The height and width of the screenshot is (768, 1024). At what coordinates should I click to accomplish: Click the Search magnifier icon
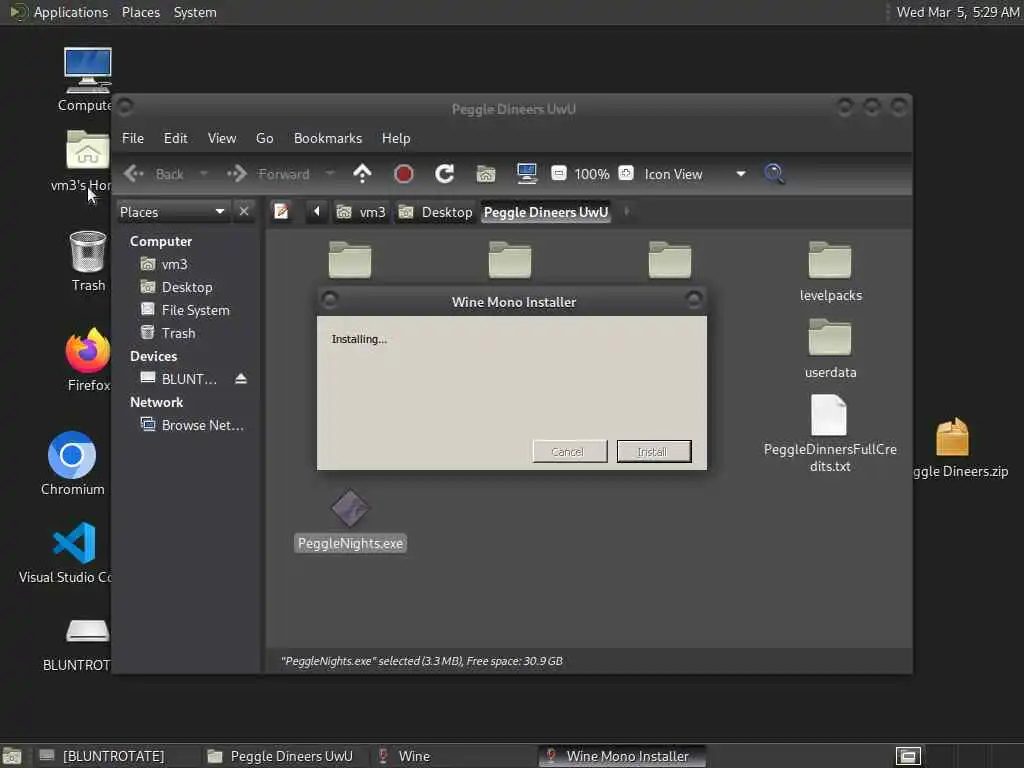click(775, 174)
